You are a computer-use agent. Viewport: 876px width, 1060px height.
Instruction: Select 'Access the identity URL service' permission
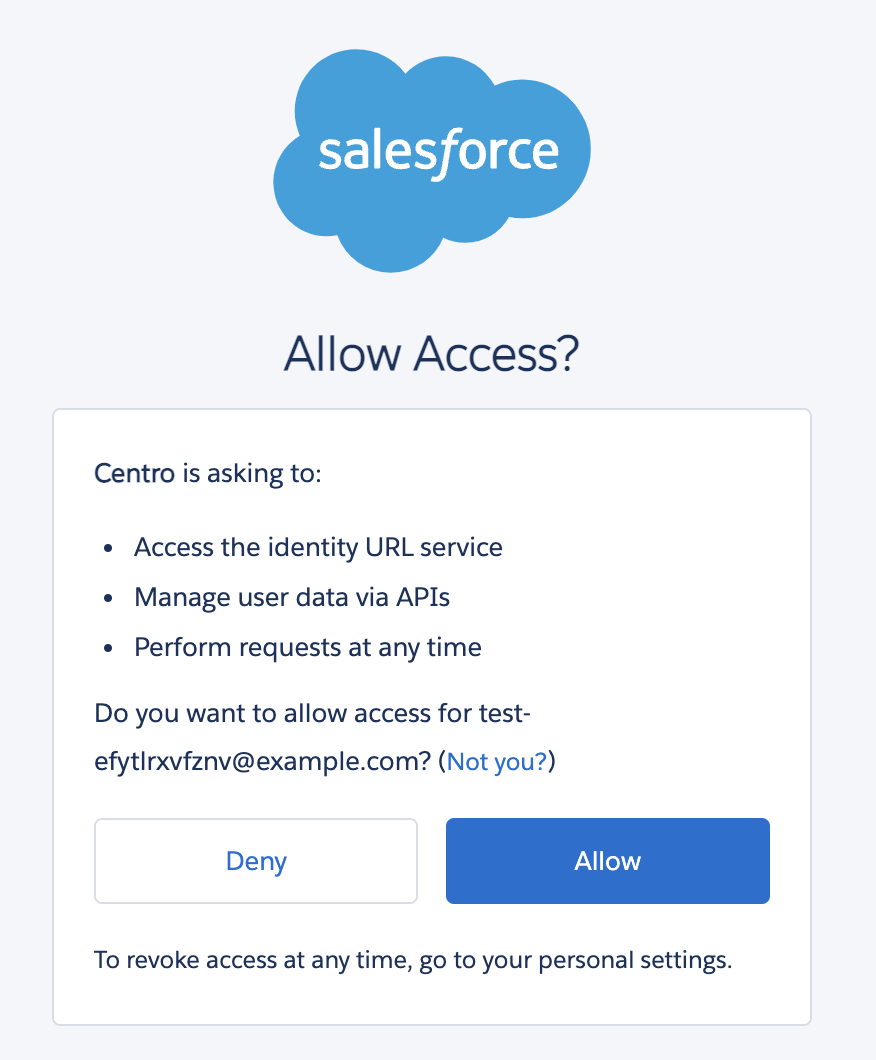pos(318,547)
